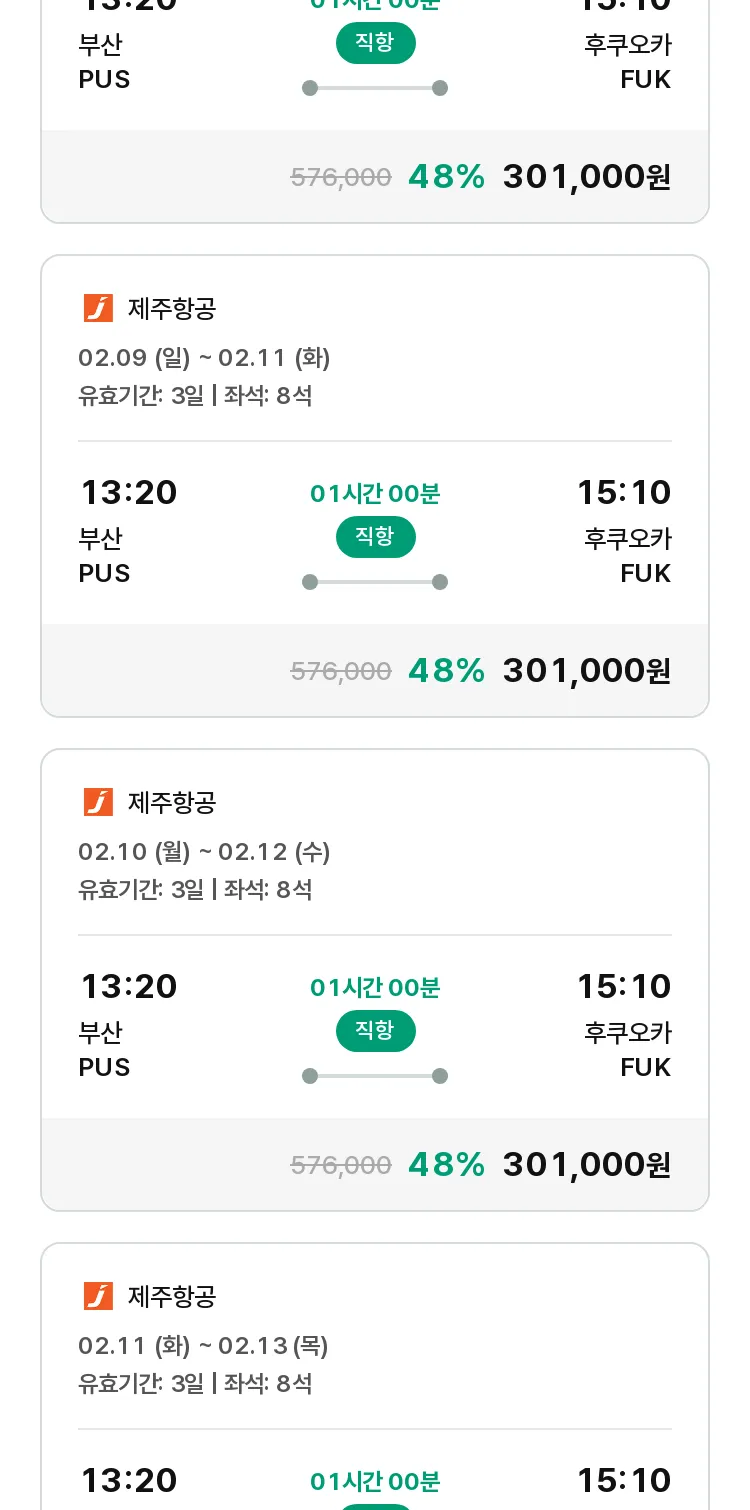This screenshot has width=750, height=1510.
Task: Tap 제주항공 label on 02.09 card
Action: (x=172, y=308)
